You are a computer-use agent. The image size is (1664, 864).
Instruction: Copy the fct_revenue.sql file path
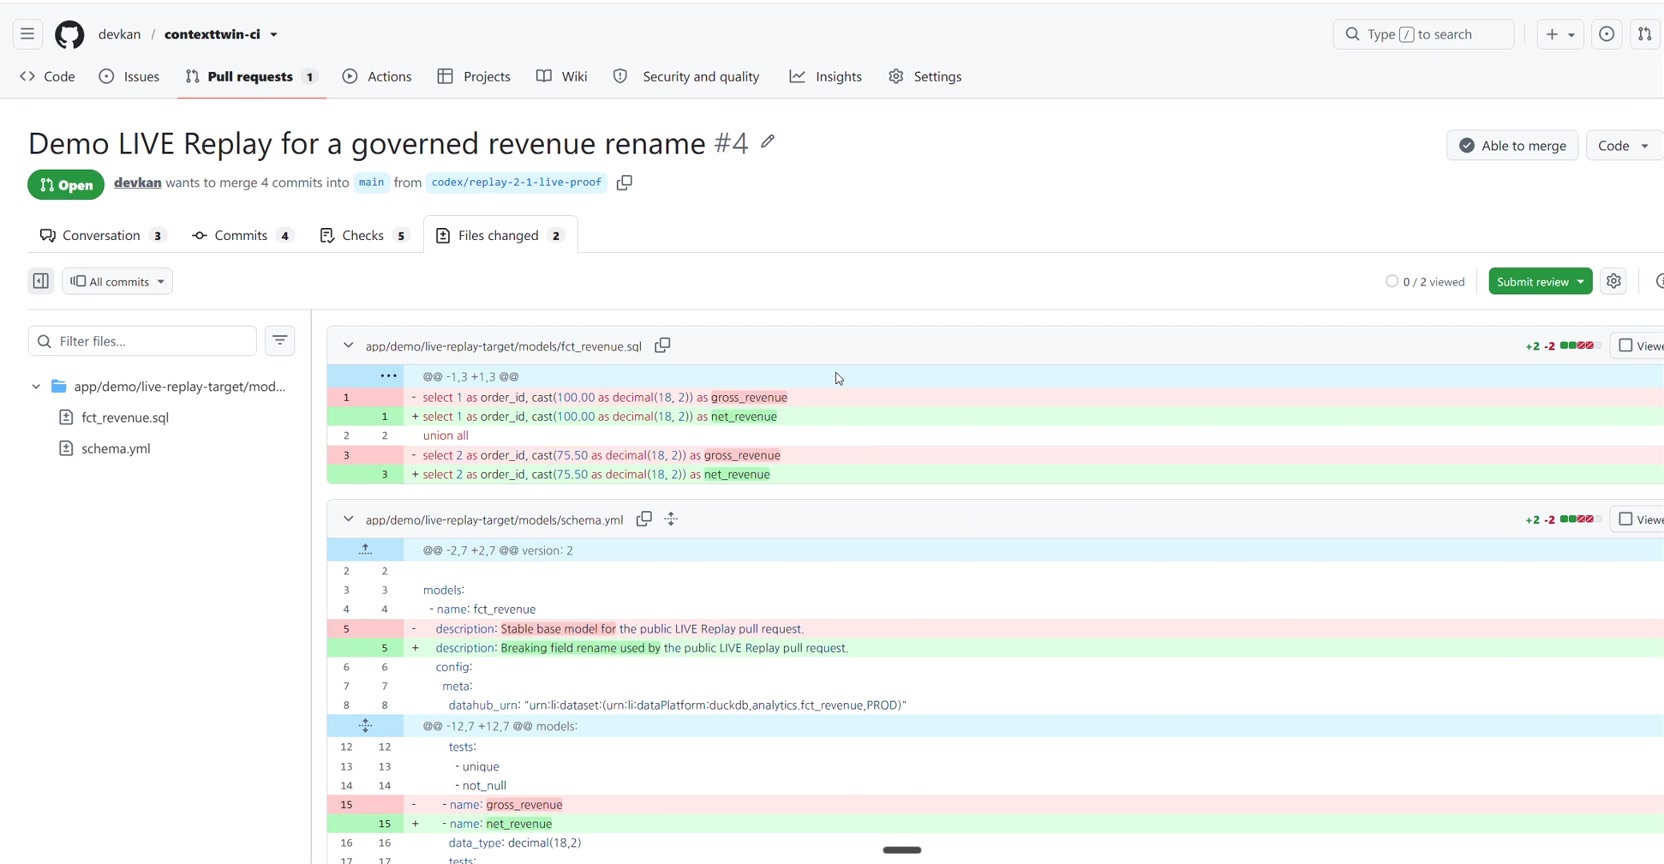(x=662, y=346)
